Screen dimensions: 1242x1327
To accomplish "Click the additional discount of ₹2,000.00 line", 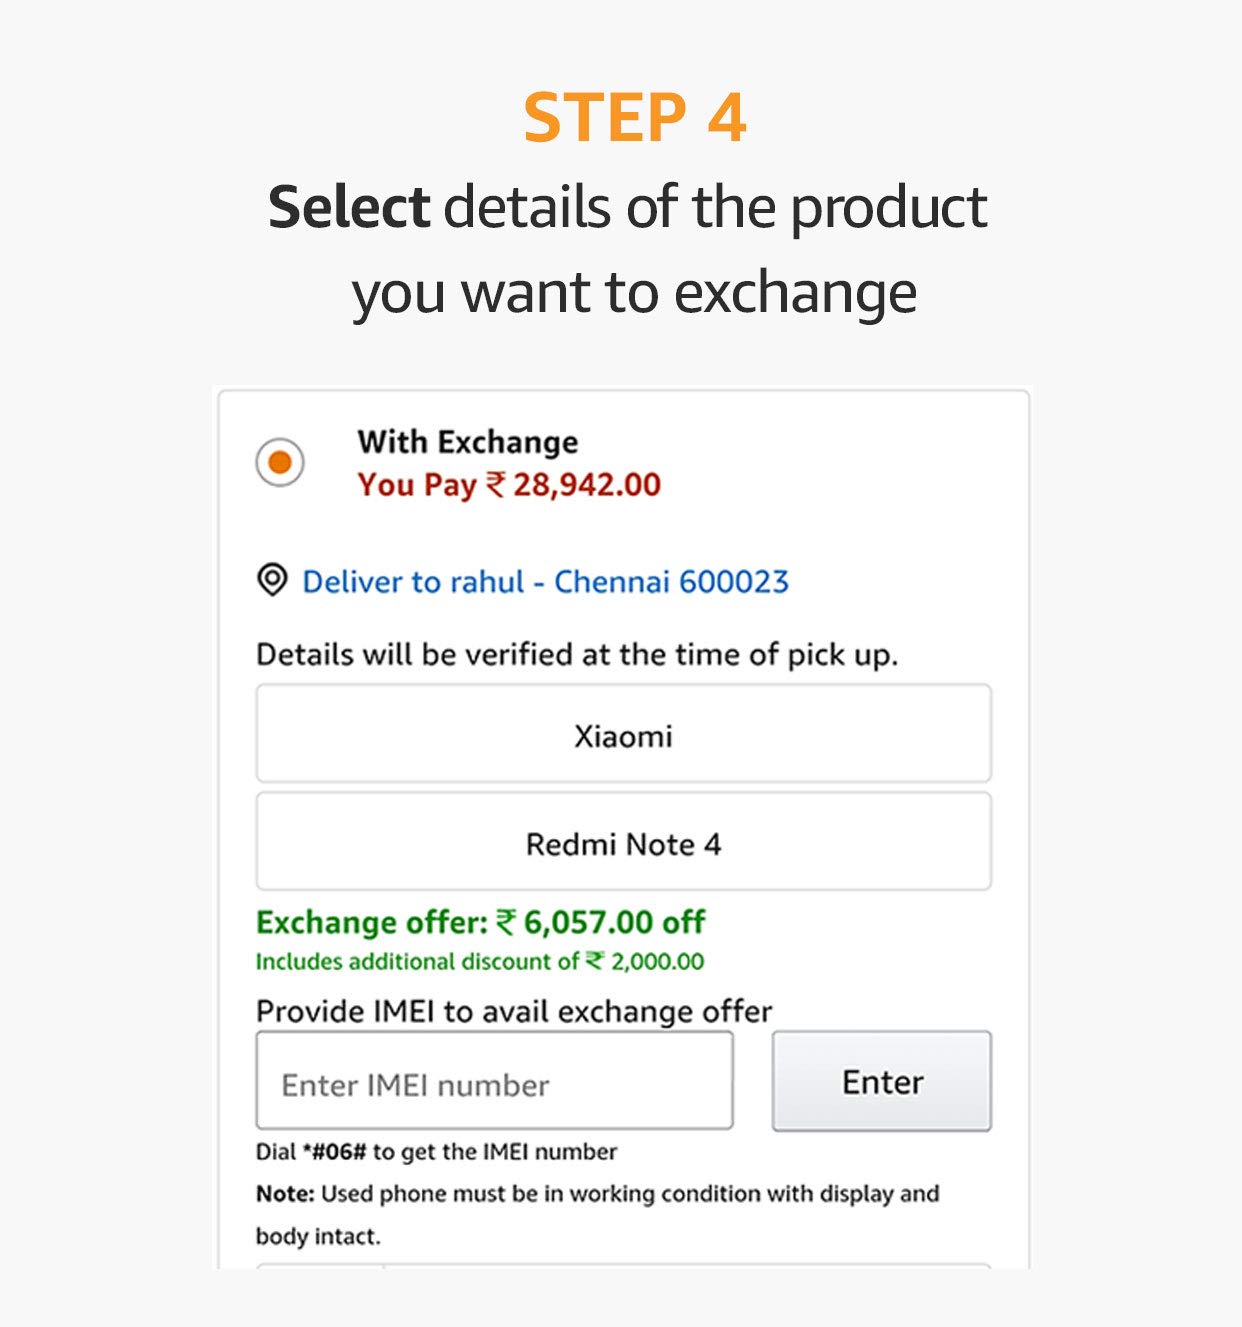I will [x=479, y=962].
